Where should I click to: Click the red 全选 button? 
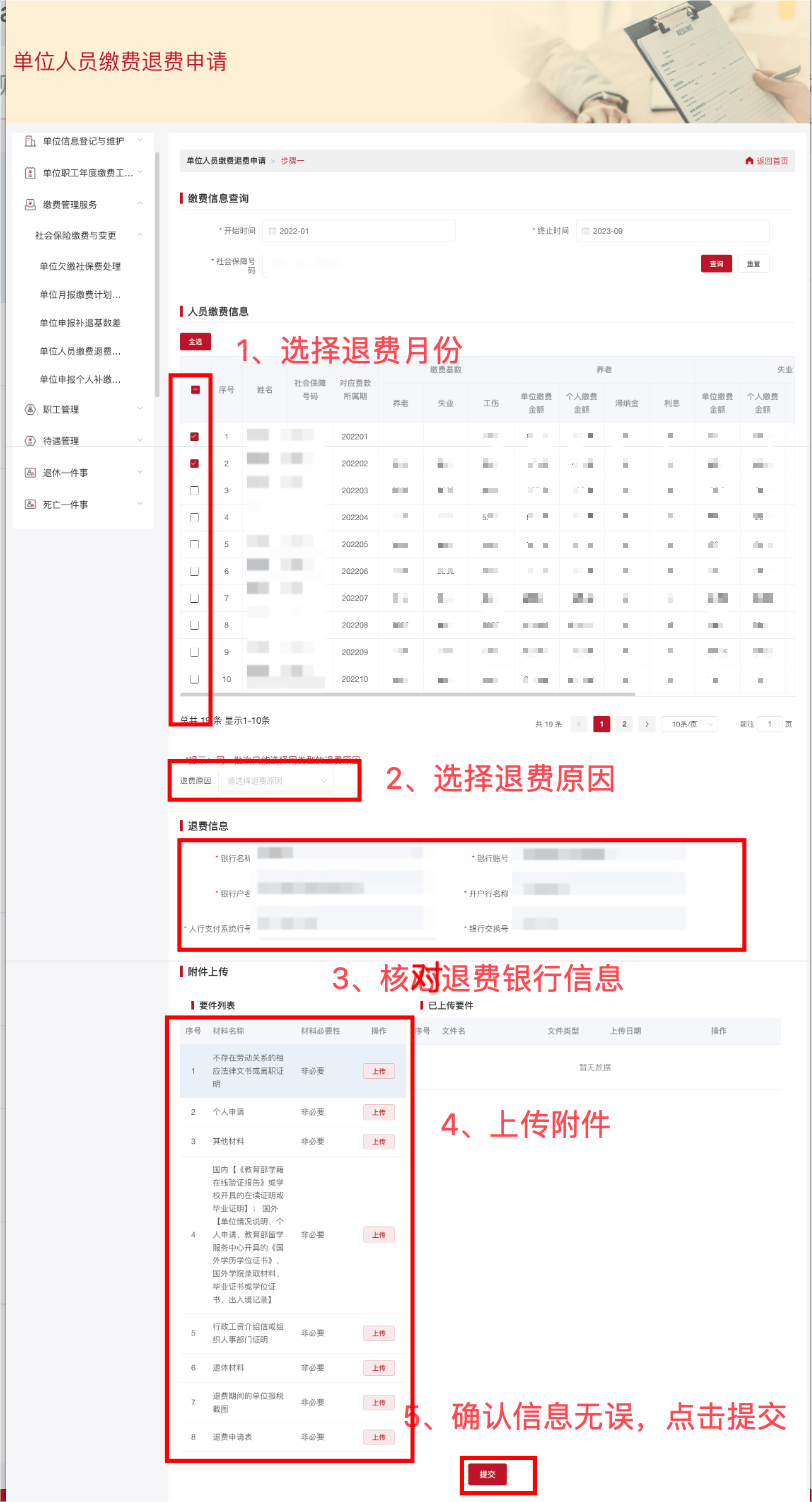tap(195, 342)
